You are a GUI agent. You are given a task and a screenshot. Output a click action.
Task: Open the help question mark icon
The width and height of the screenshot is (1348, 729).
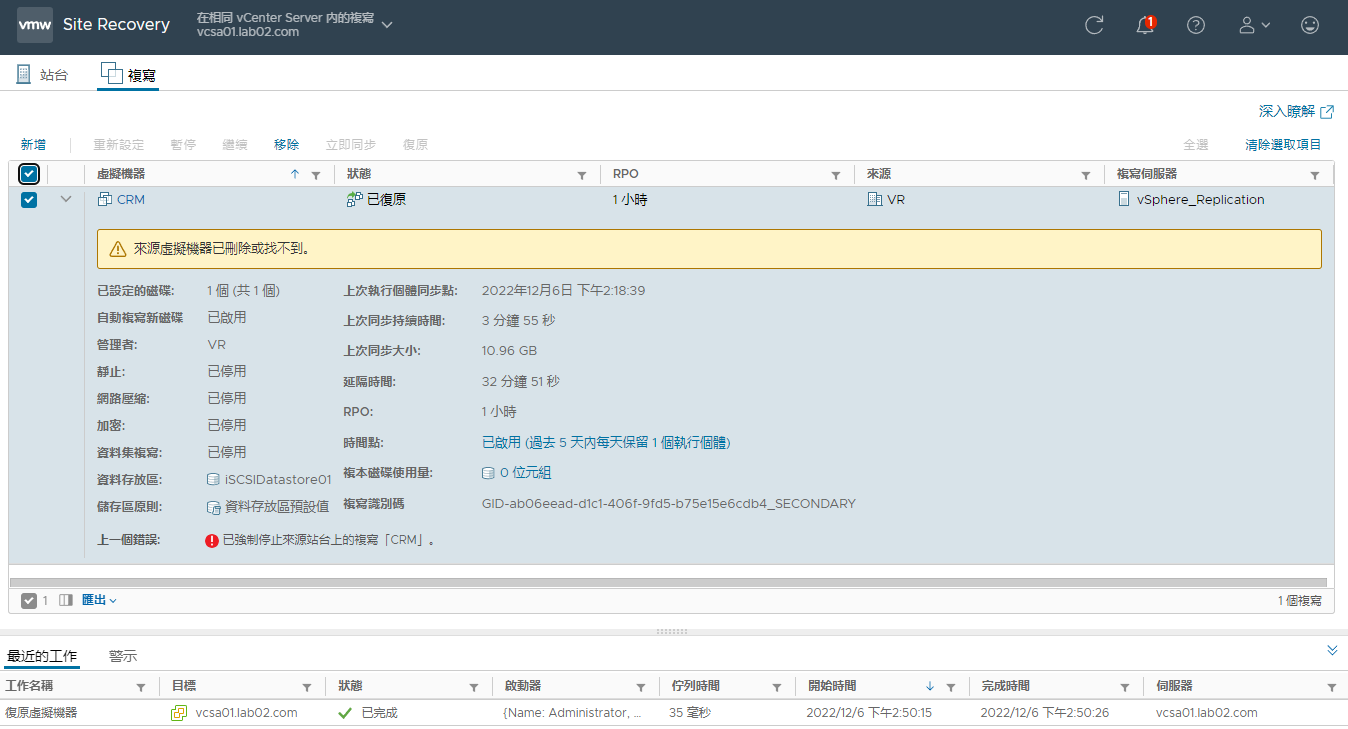click(x=1196, y=25)
